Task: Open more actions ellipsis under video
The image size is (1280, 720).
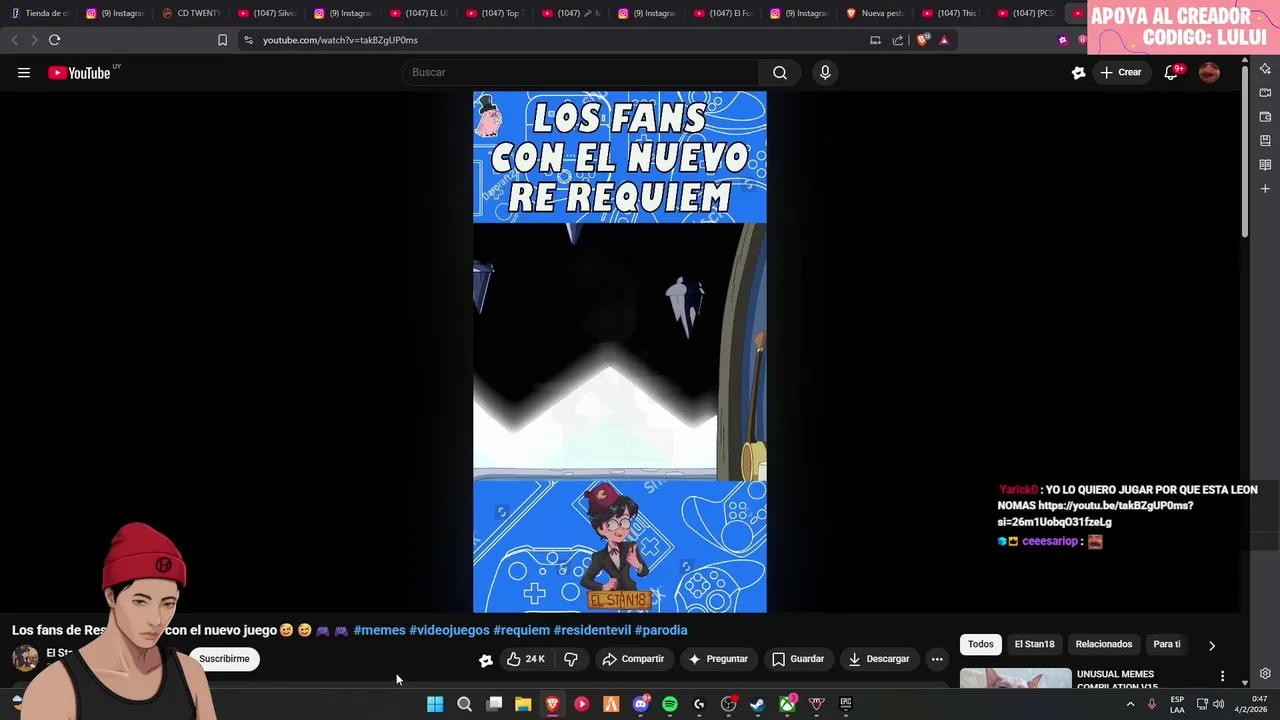Action: [937, 659]
